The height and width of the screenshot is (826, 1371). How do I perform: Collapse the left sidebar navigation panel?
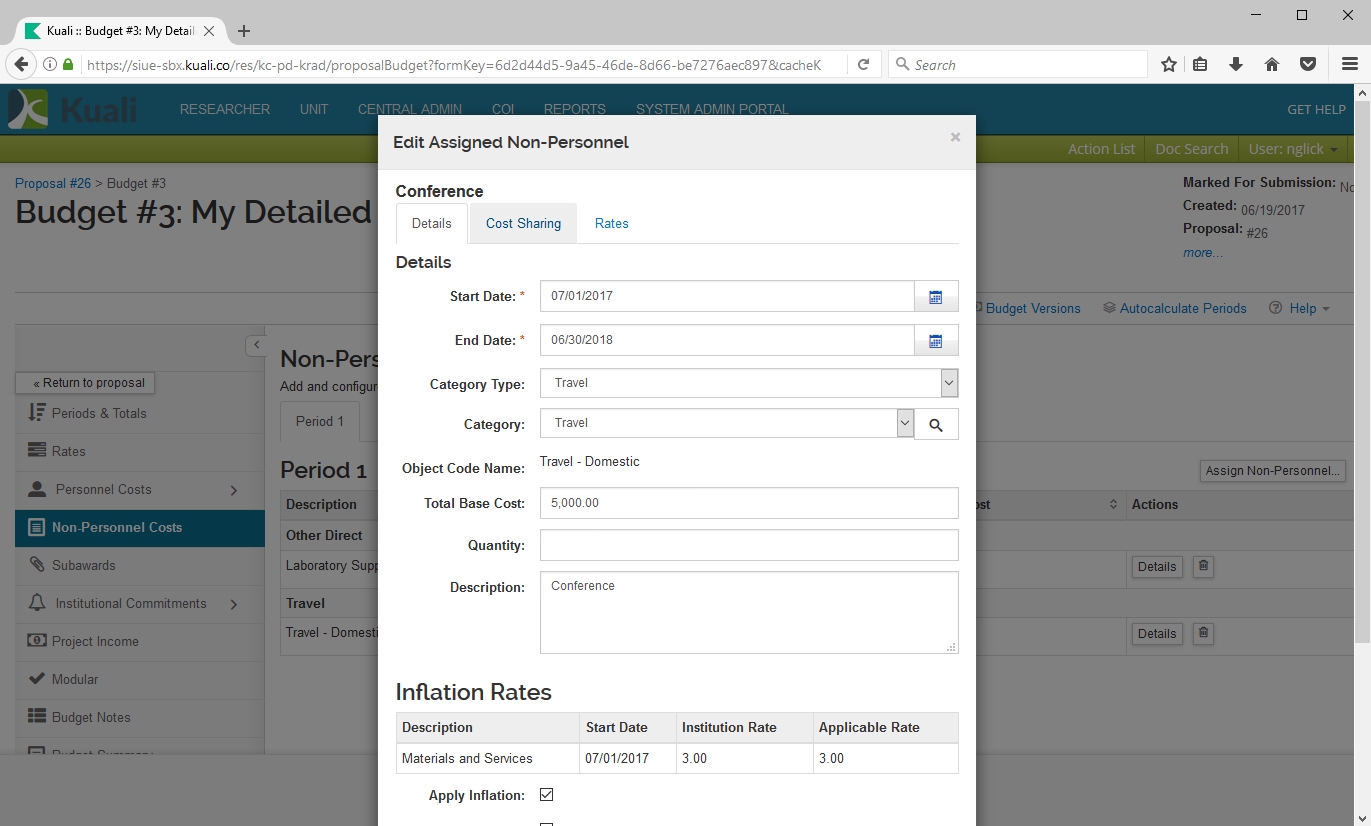tap(256, 345)
